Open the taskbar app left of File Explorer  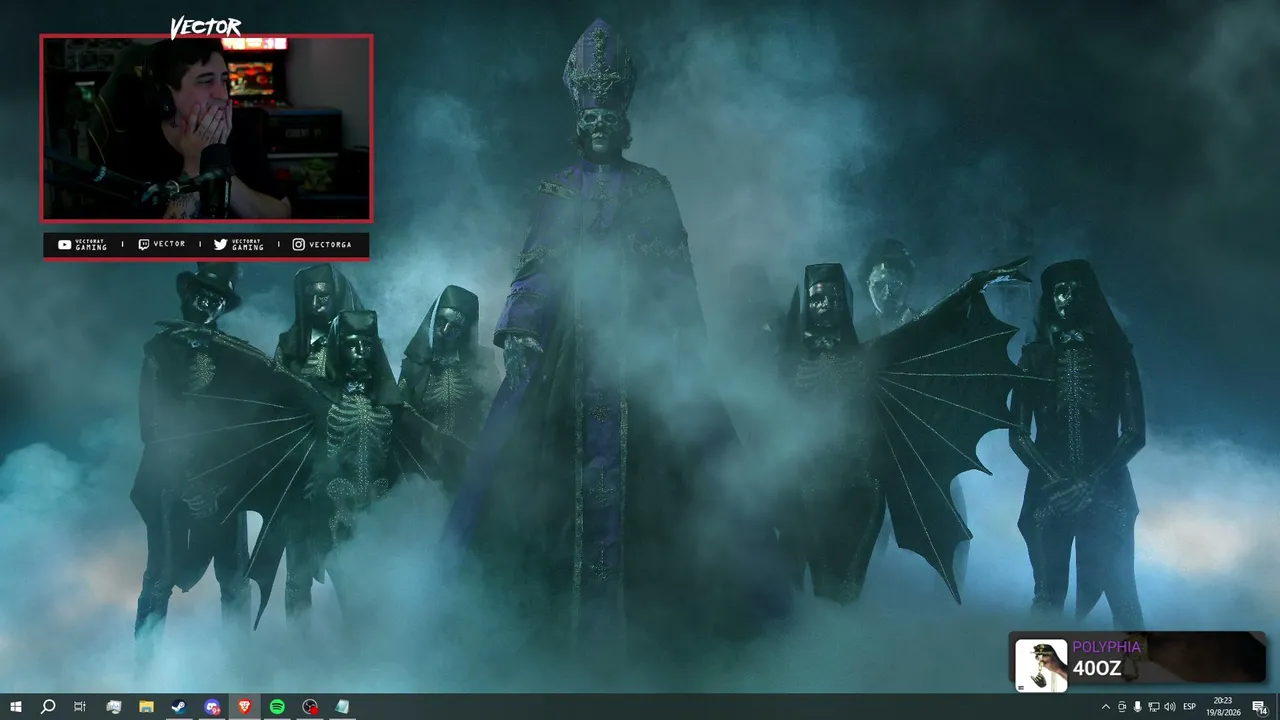[114, 707]
